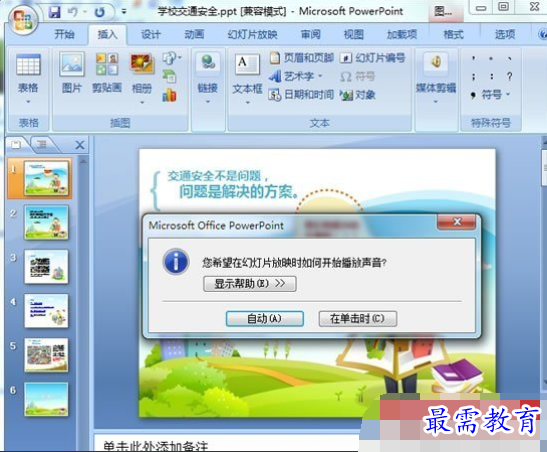Insert 幻灯片编号 slide number
The image size is (547, 452).
click(373, 58)
